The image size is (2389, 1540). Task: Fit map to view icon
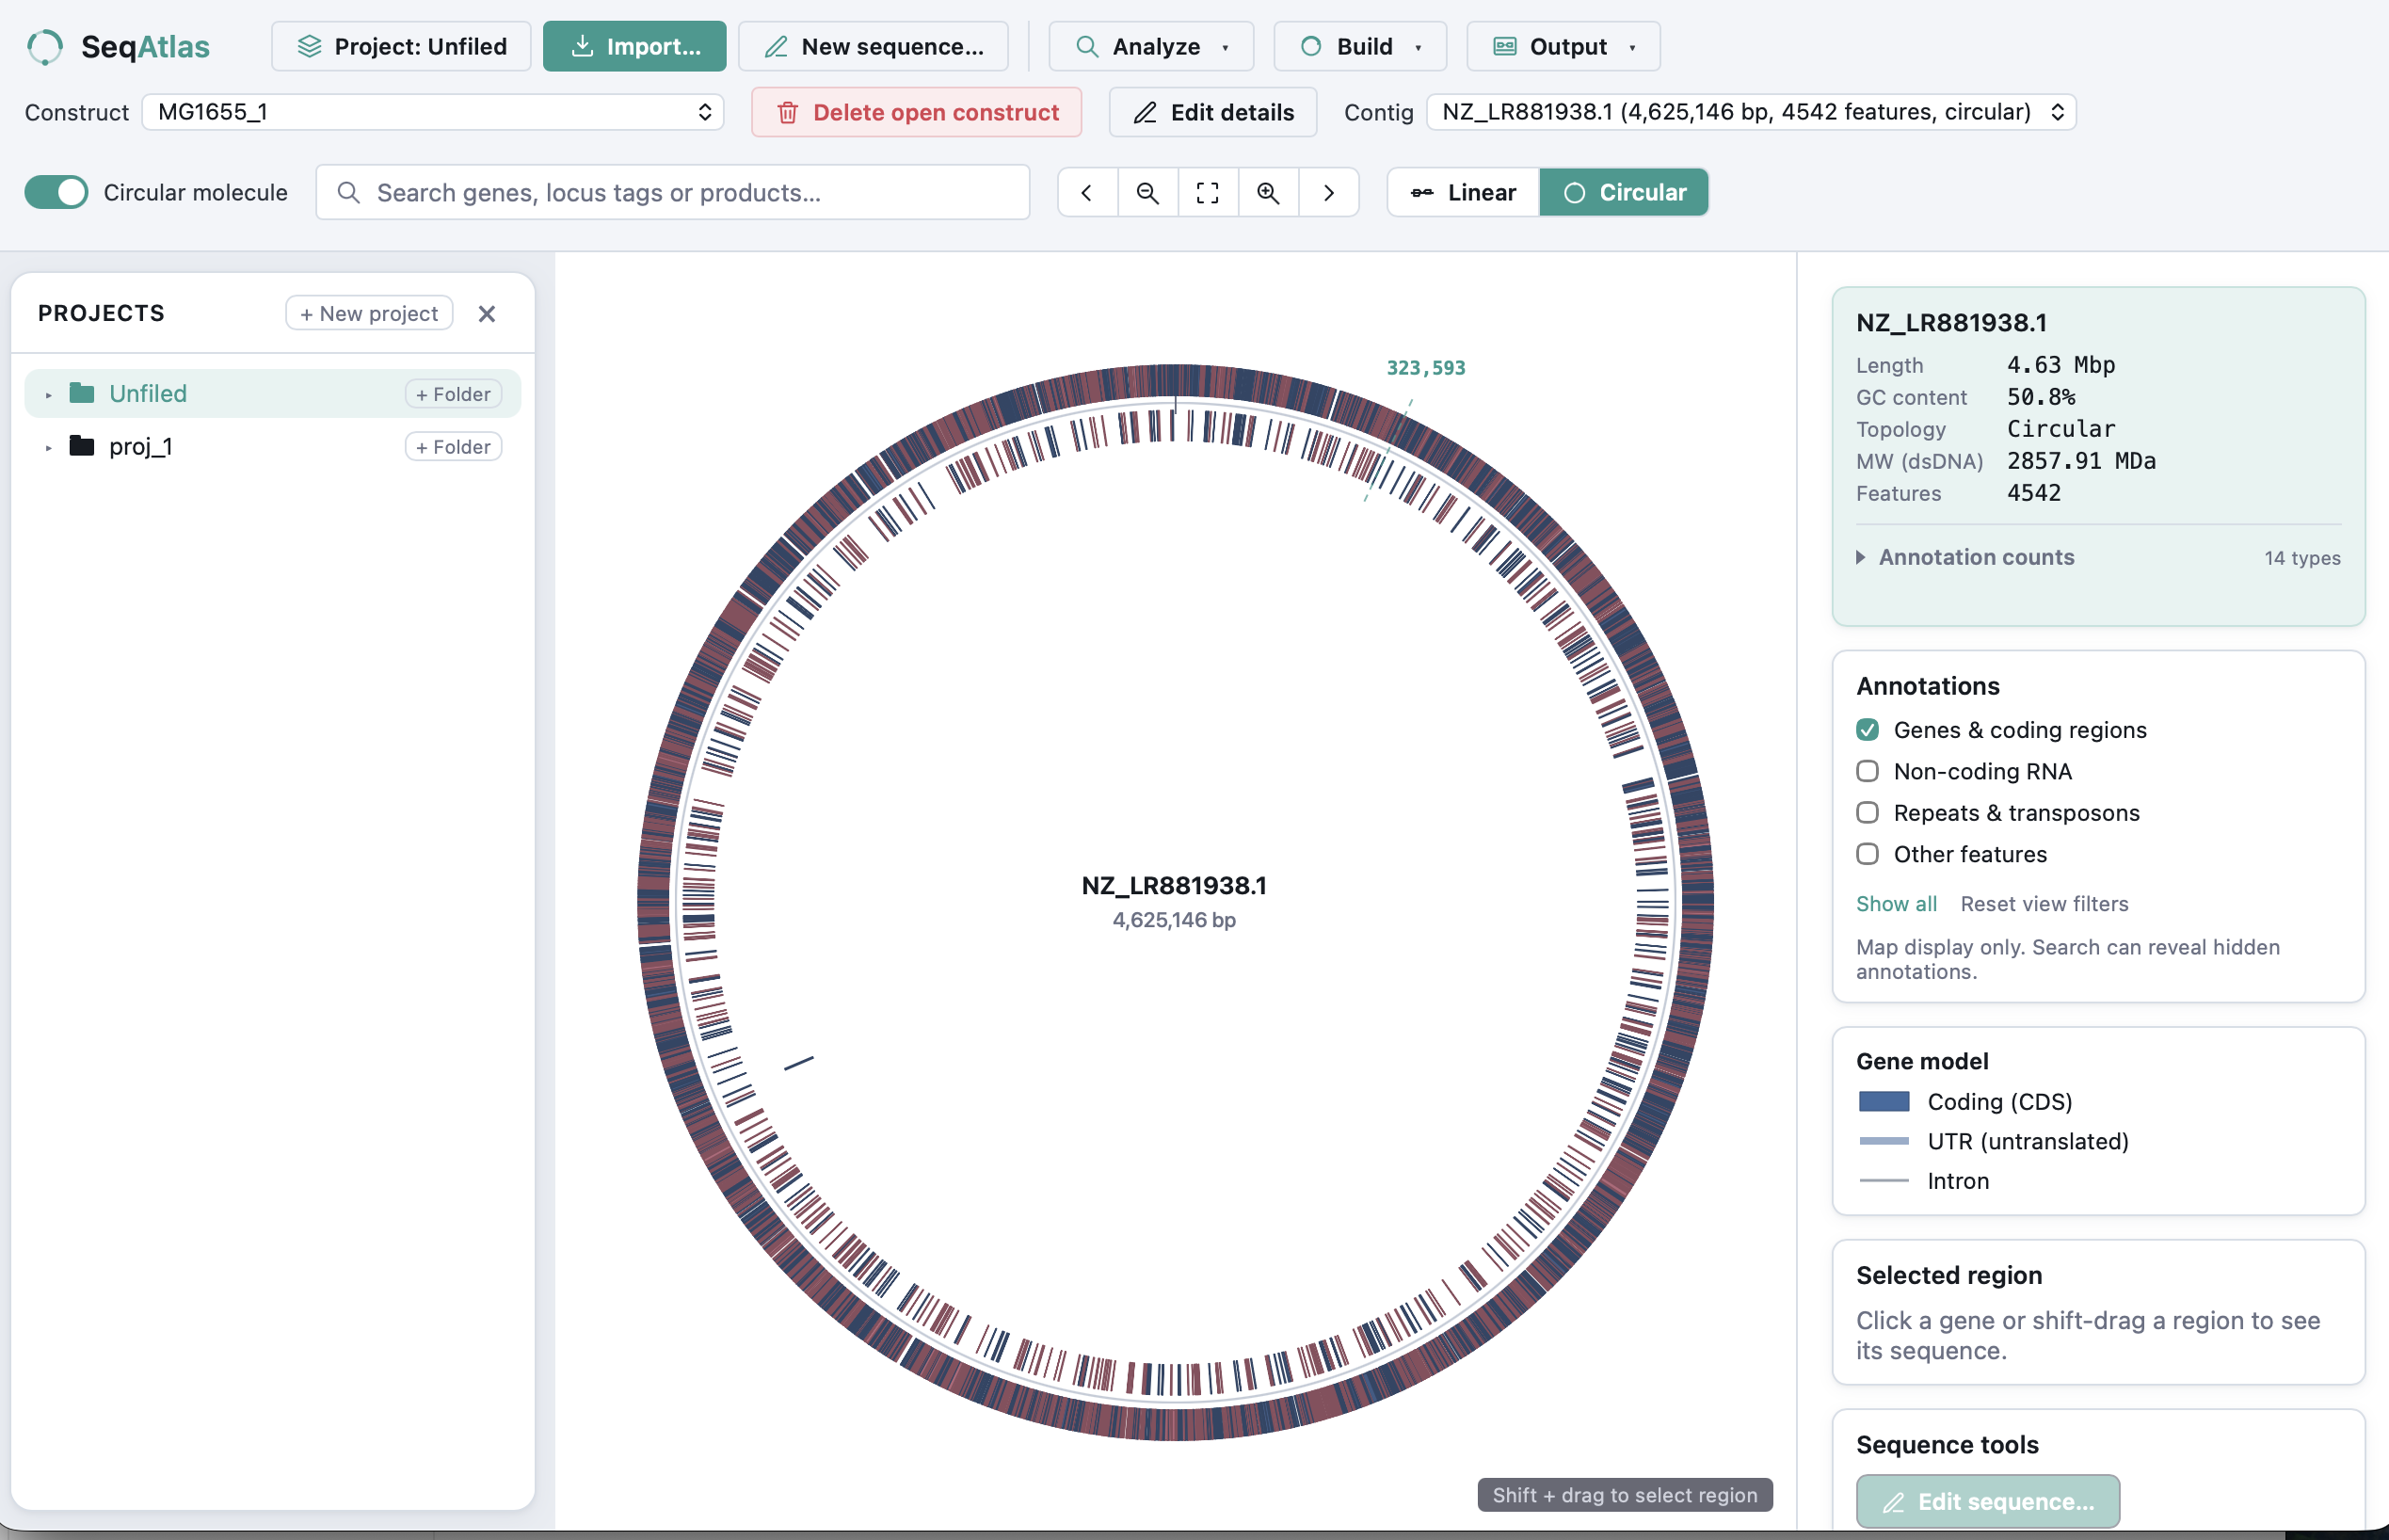1208,192
